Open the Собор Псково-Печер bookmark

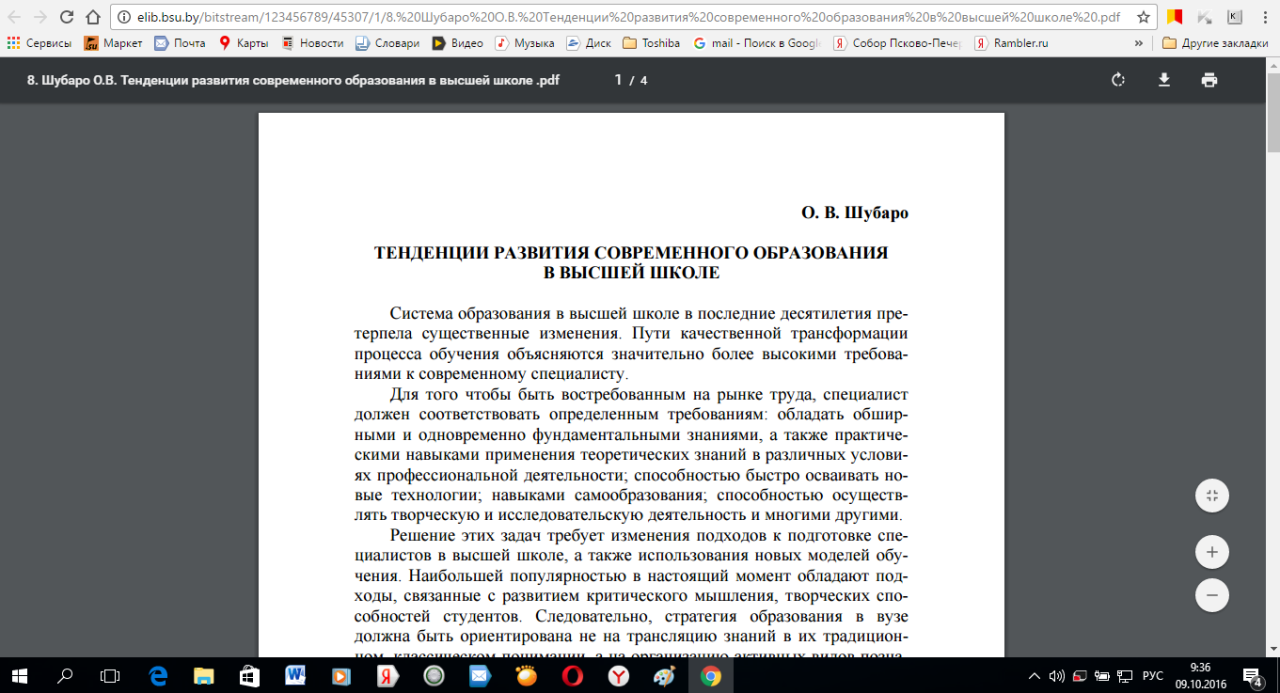(x=898, y=43)
